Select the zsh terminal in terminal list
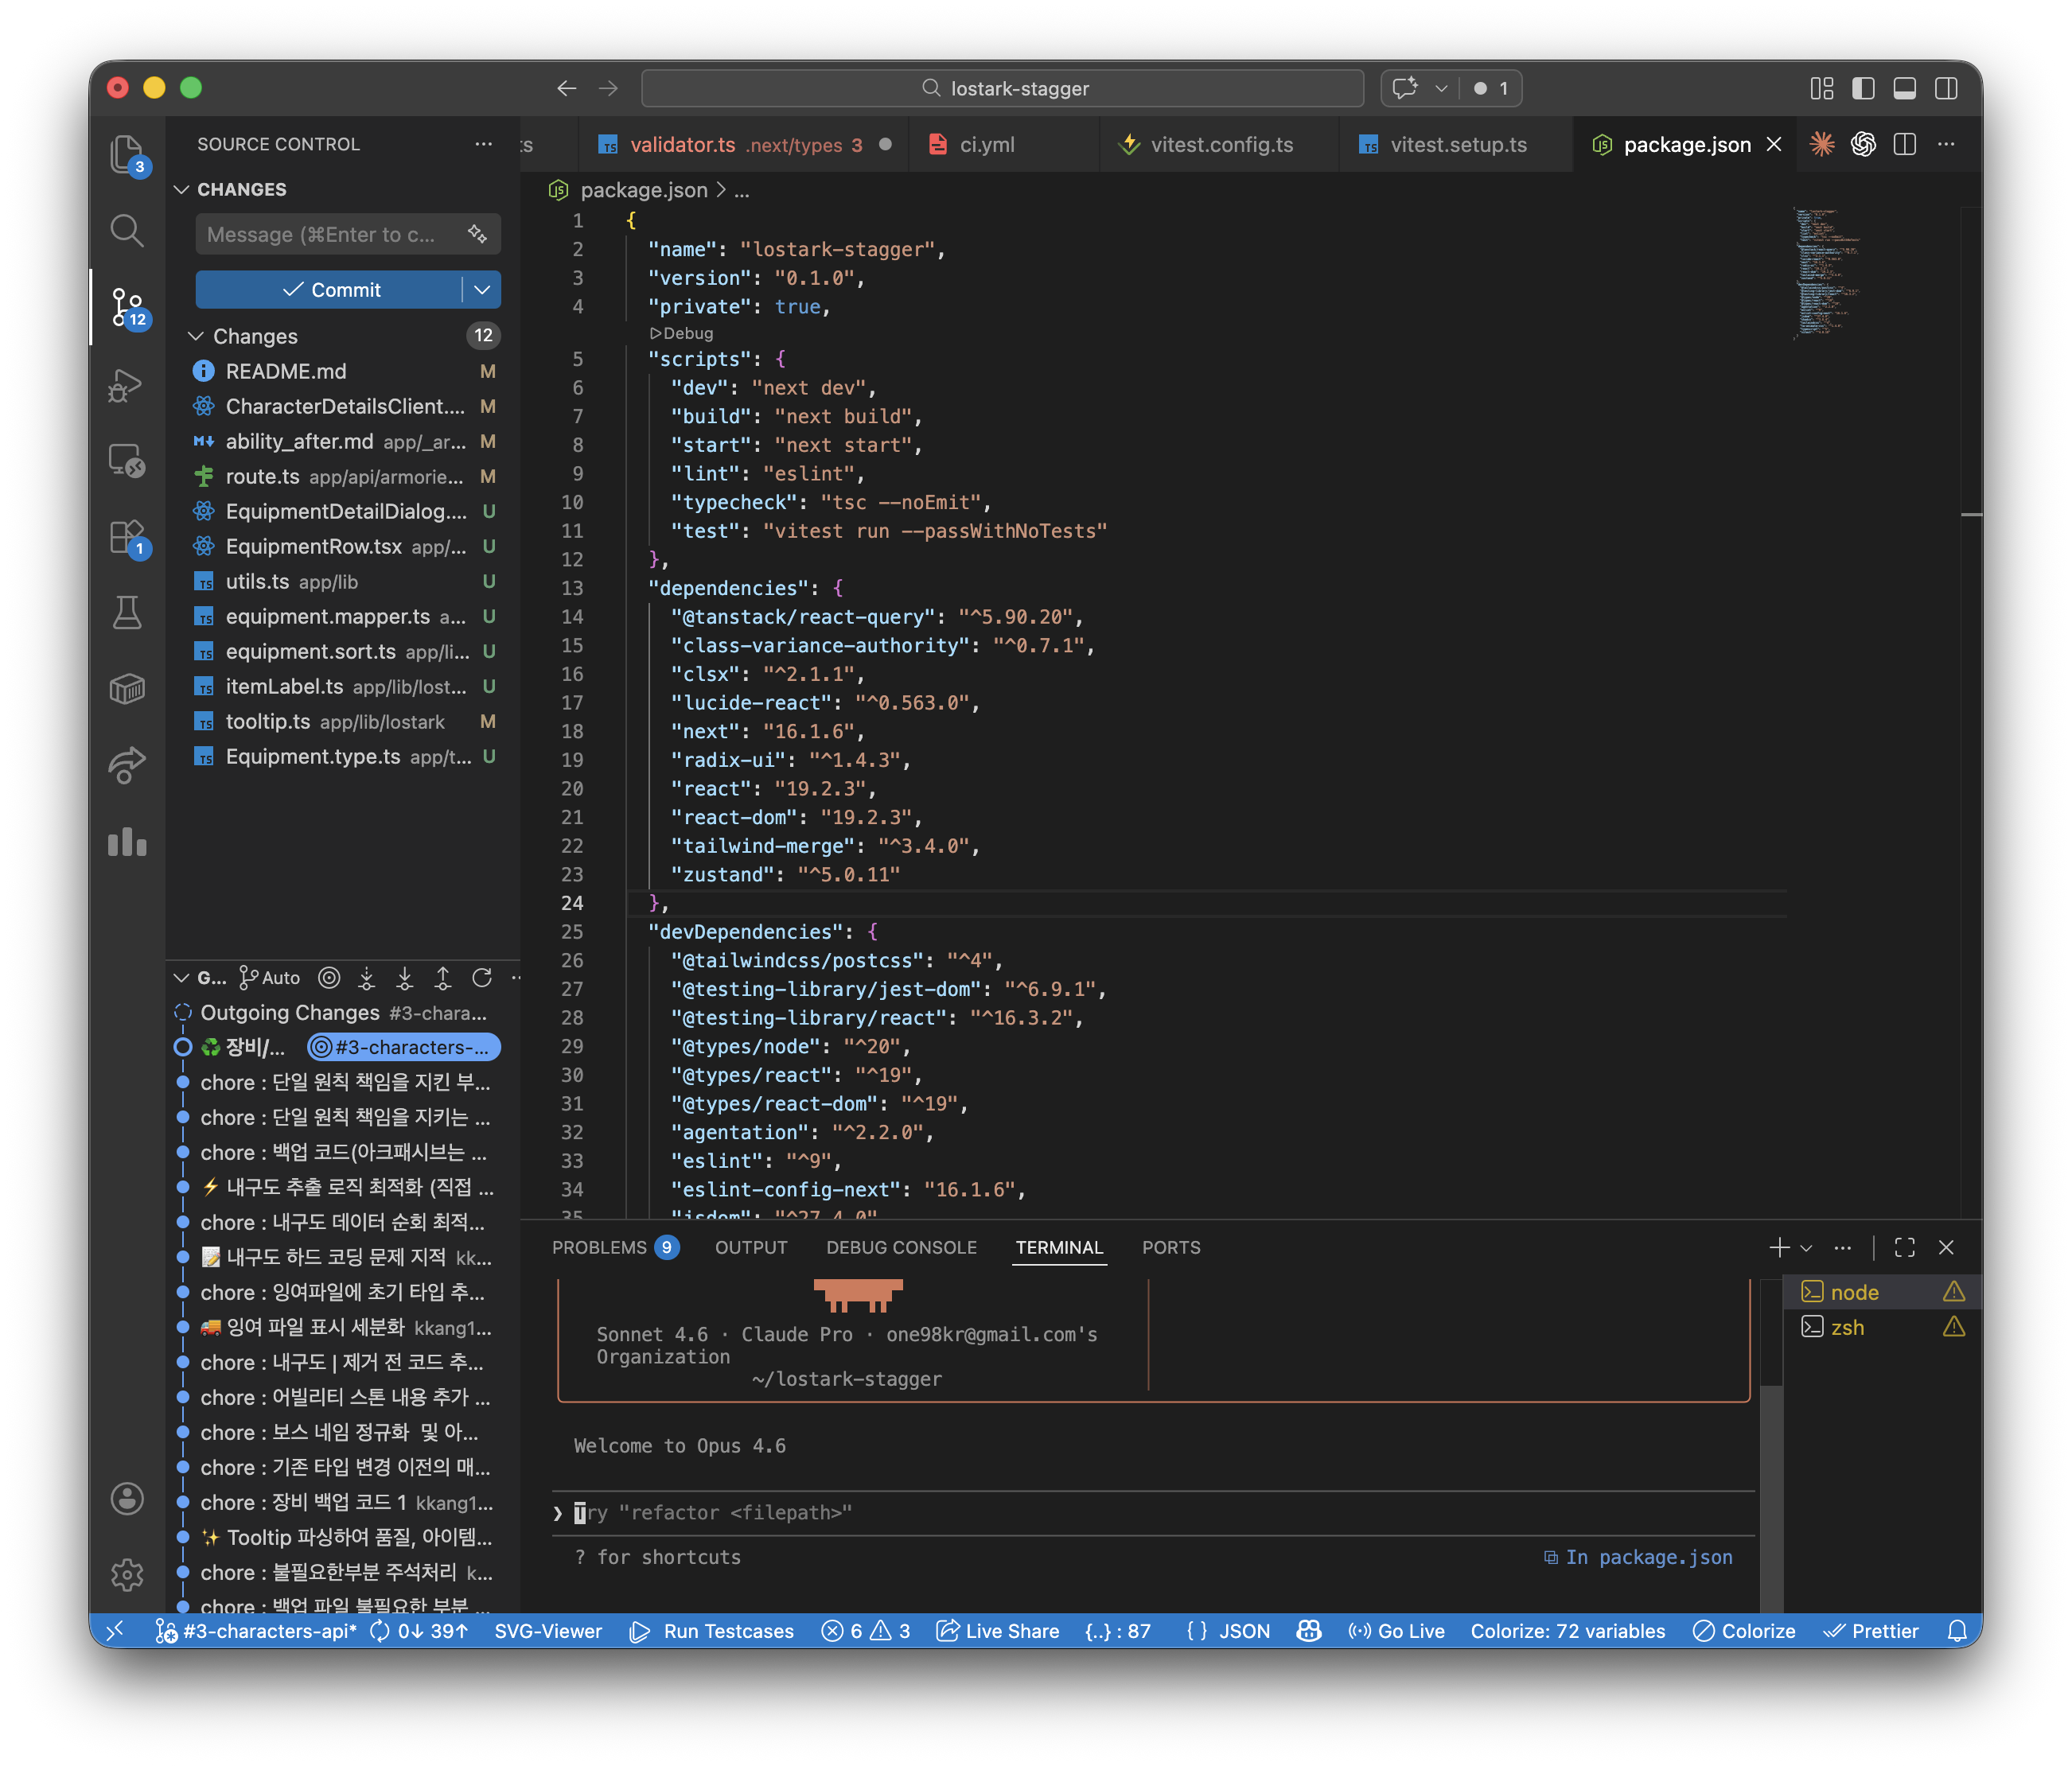This screenshot has height=1766, width=2072. 1881,1327
